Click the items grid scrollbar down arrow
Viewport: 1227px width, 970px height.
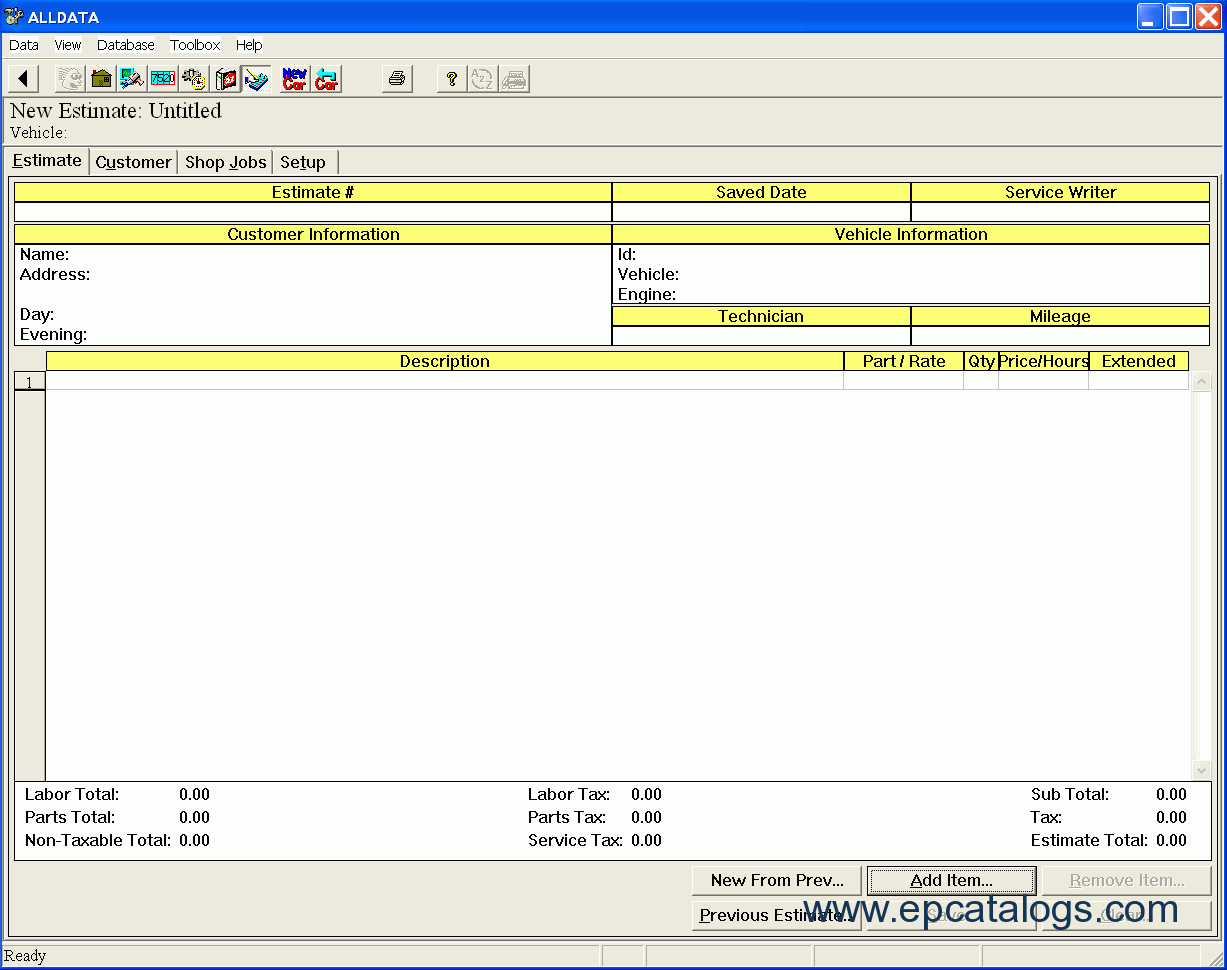[1202, 770]
